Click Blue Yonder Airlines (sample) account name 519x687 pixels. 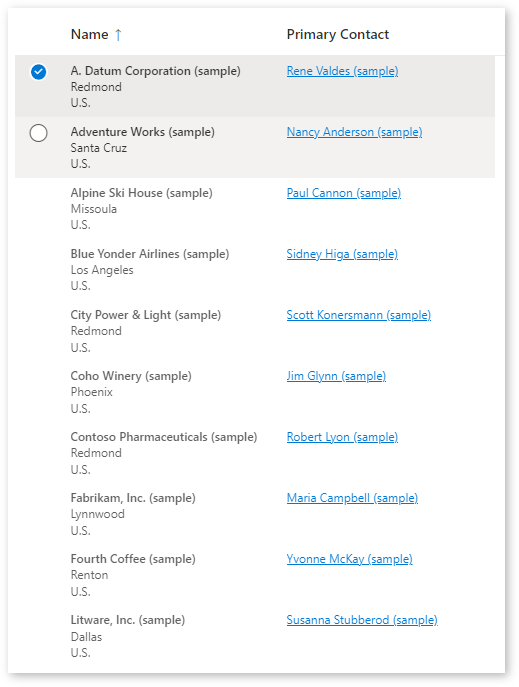click(150, 254)
